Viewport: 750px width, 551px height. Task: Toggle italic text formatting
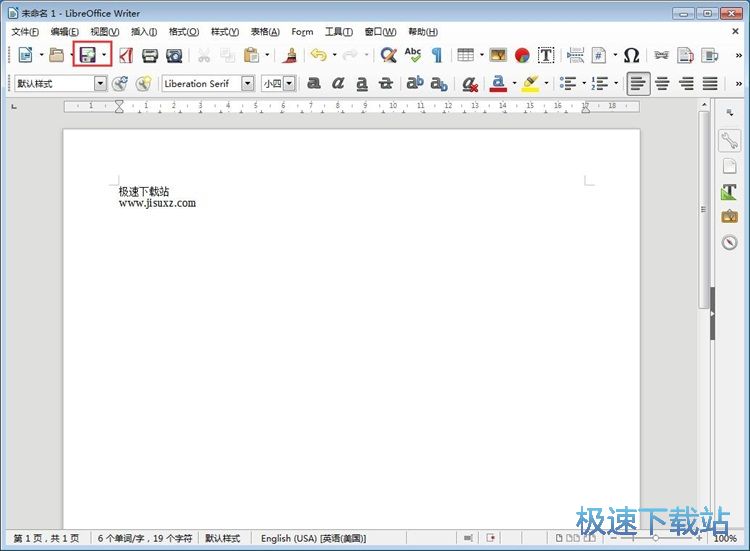pos(338,84)
